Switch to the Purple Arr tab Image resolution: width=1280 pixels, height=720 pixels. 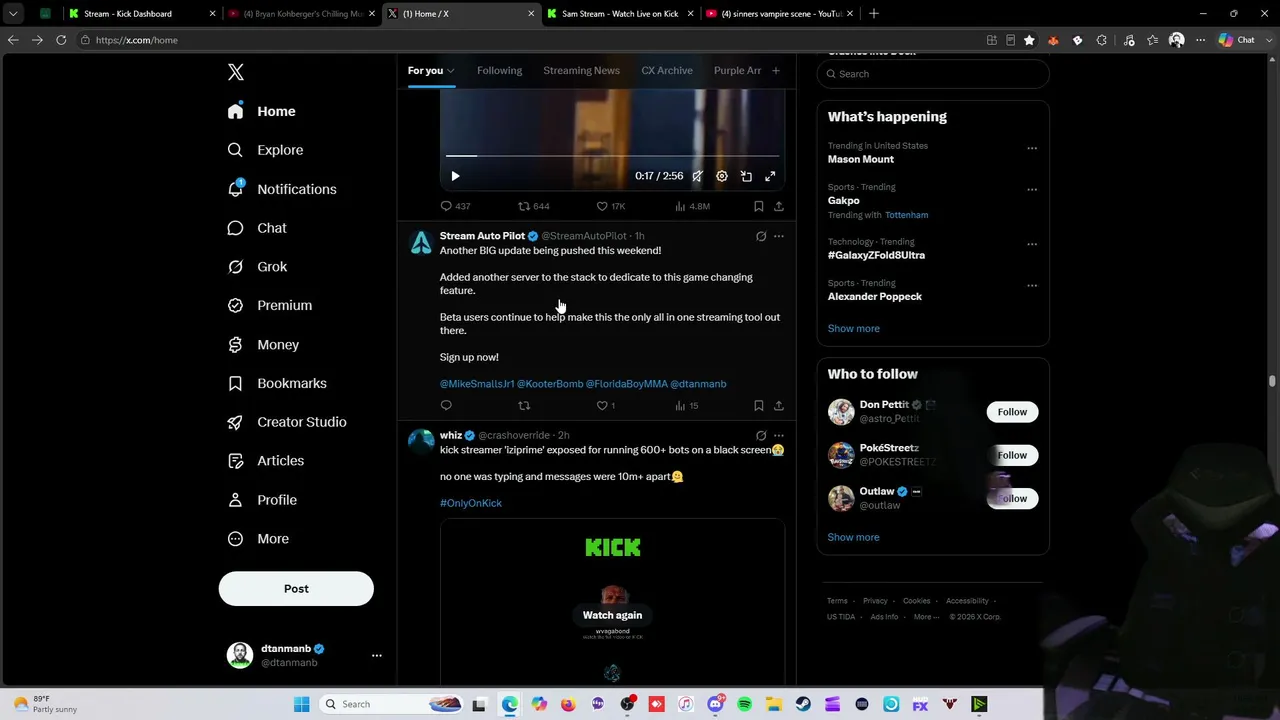[737, 70]
